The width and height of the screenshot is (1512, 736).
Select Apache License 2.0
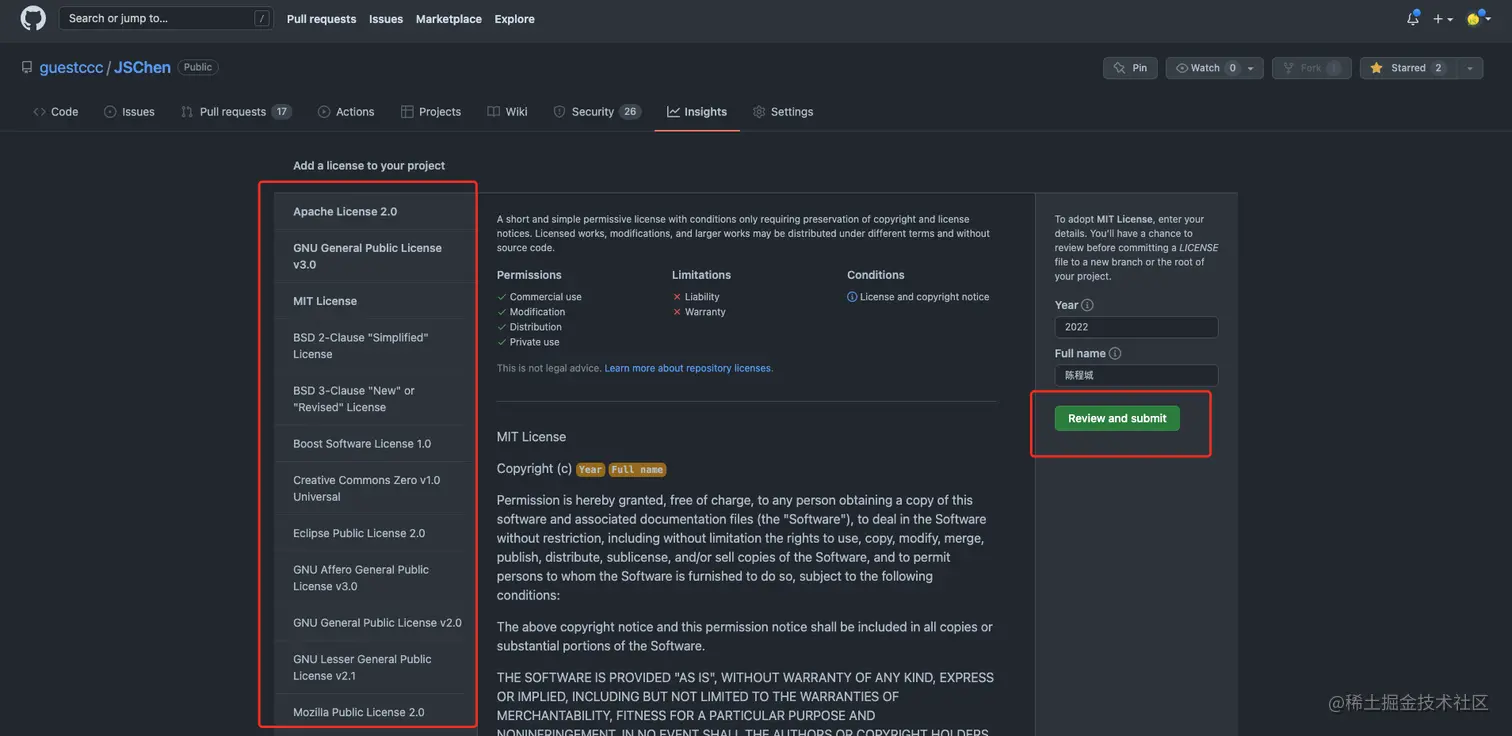[375, 212]
